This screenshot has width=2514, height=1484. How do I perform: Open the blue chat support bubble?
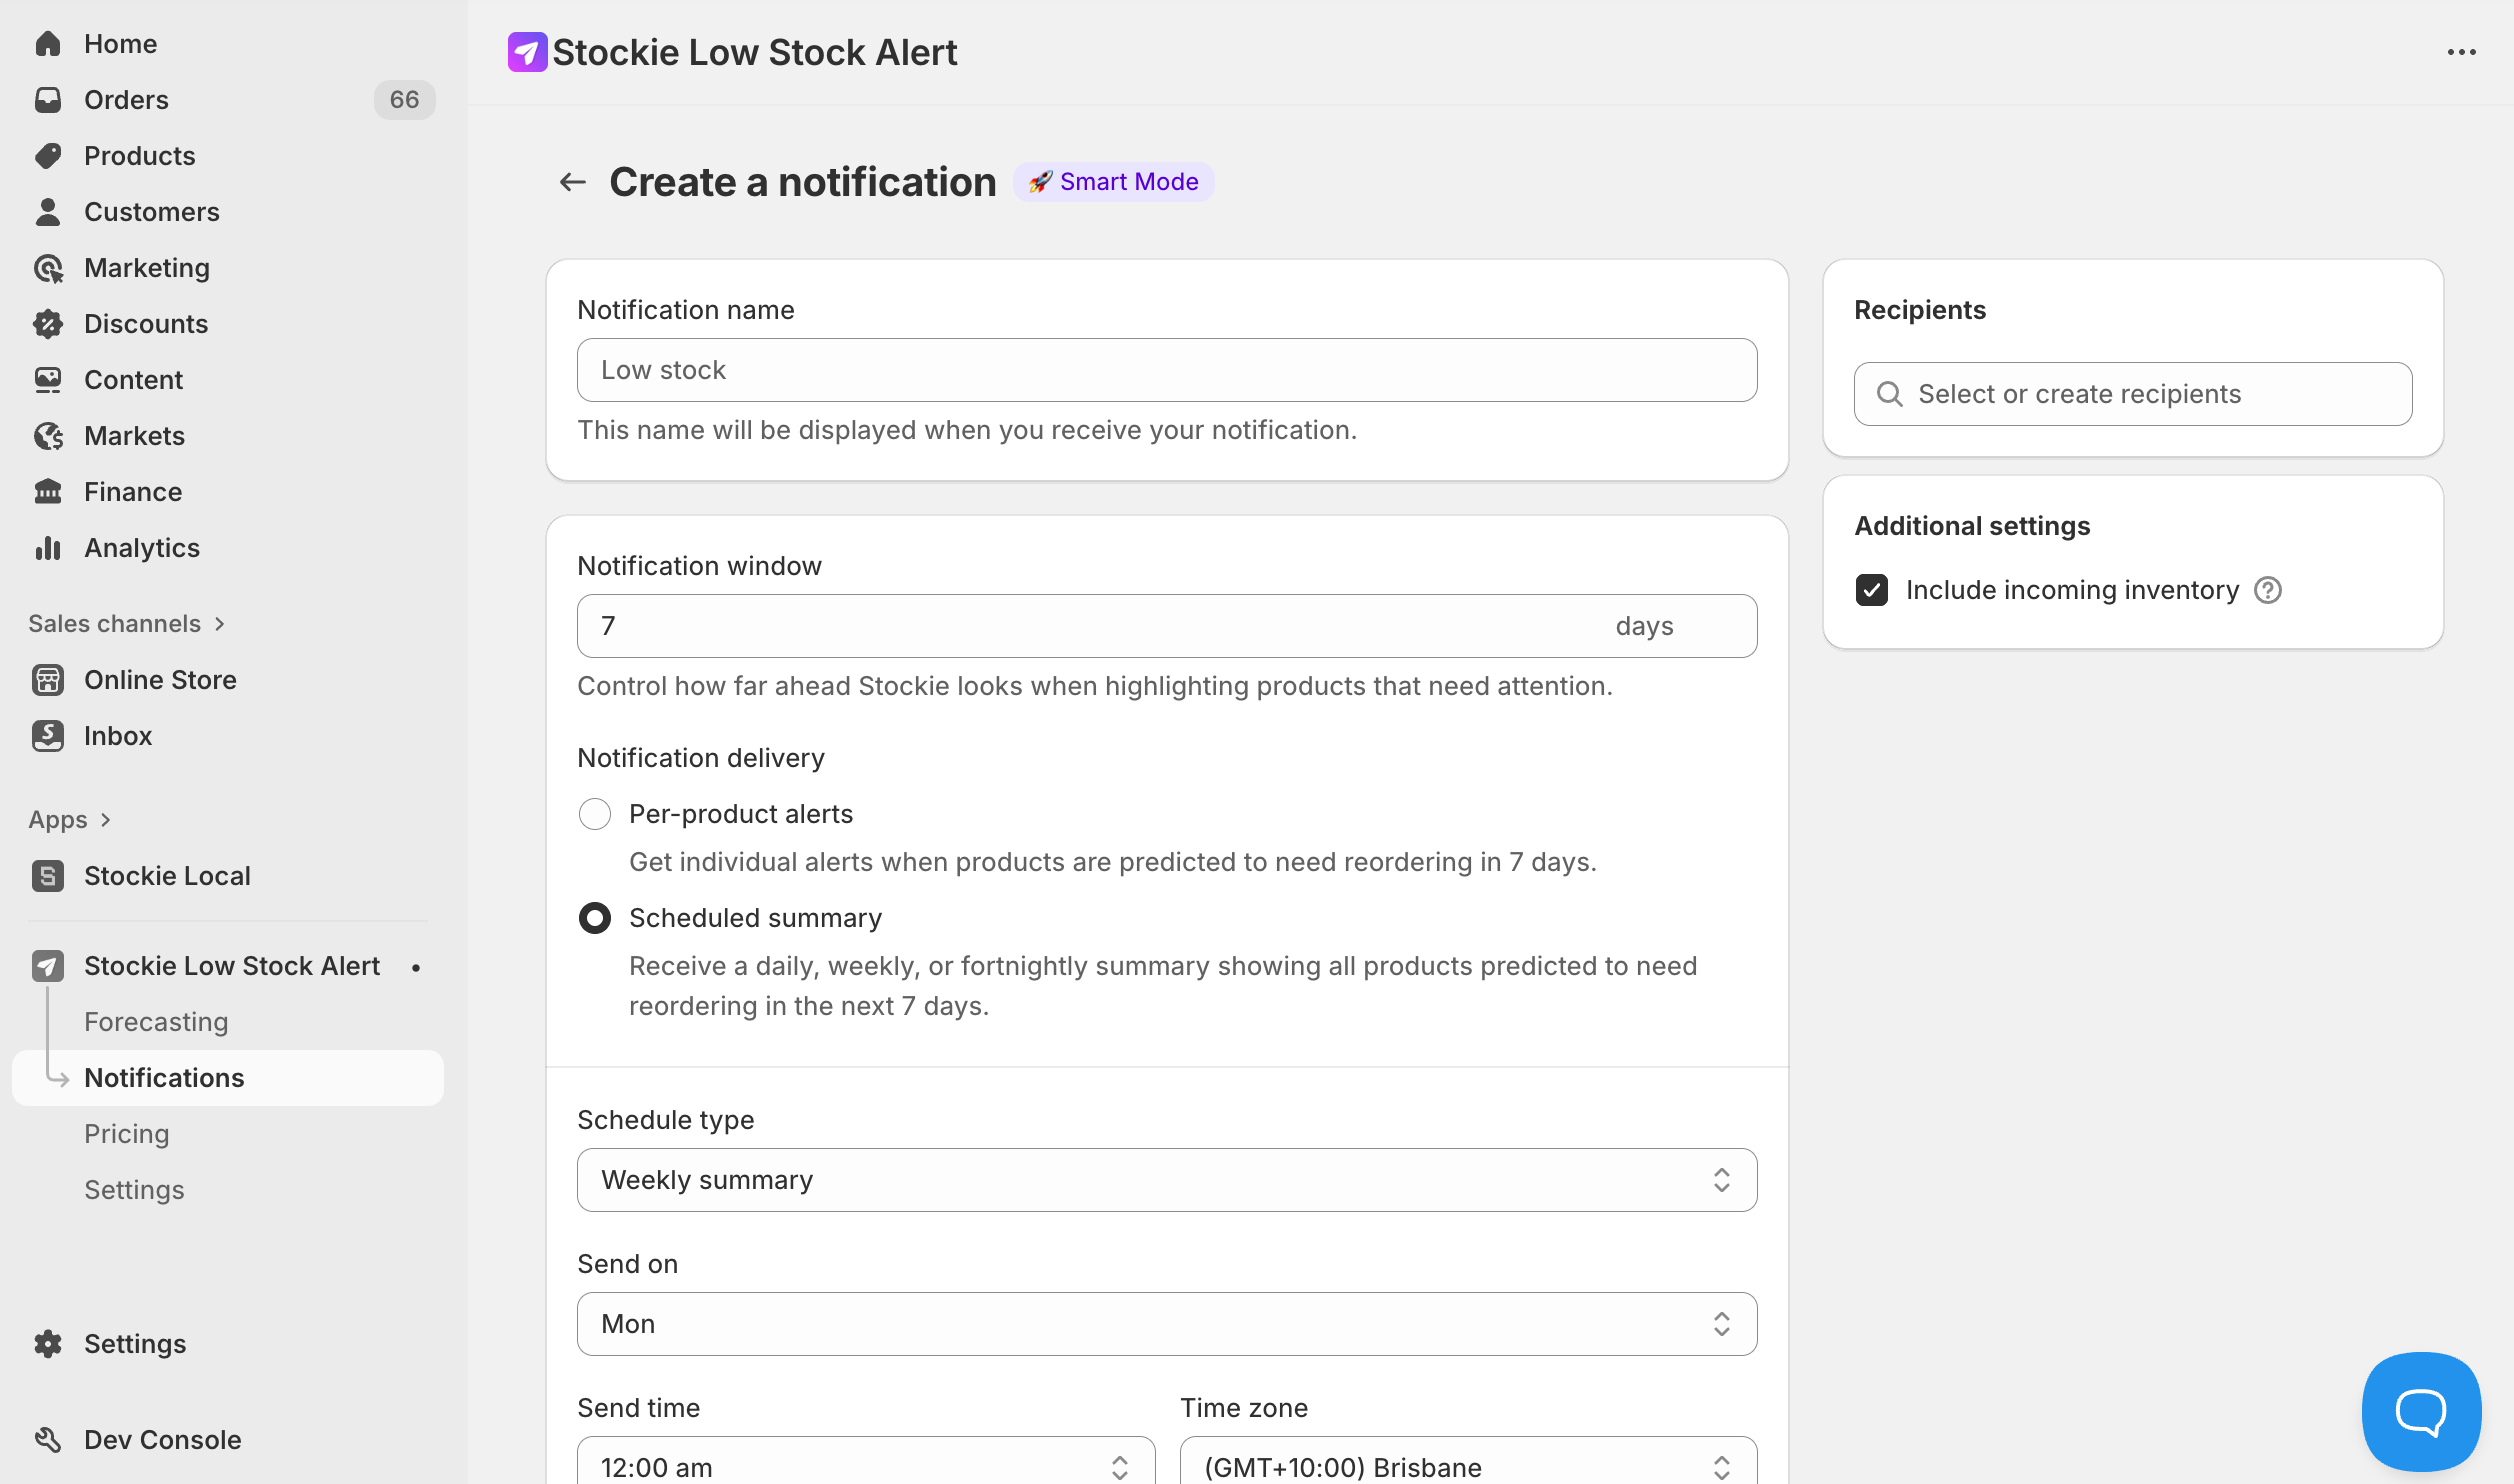(x=2420, y=1411)
